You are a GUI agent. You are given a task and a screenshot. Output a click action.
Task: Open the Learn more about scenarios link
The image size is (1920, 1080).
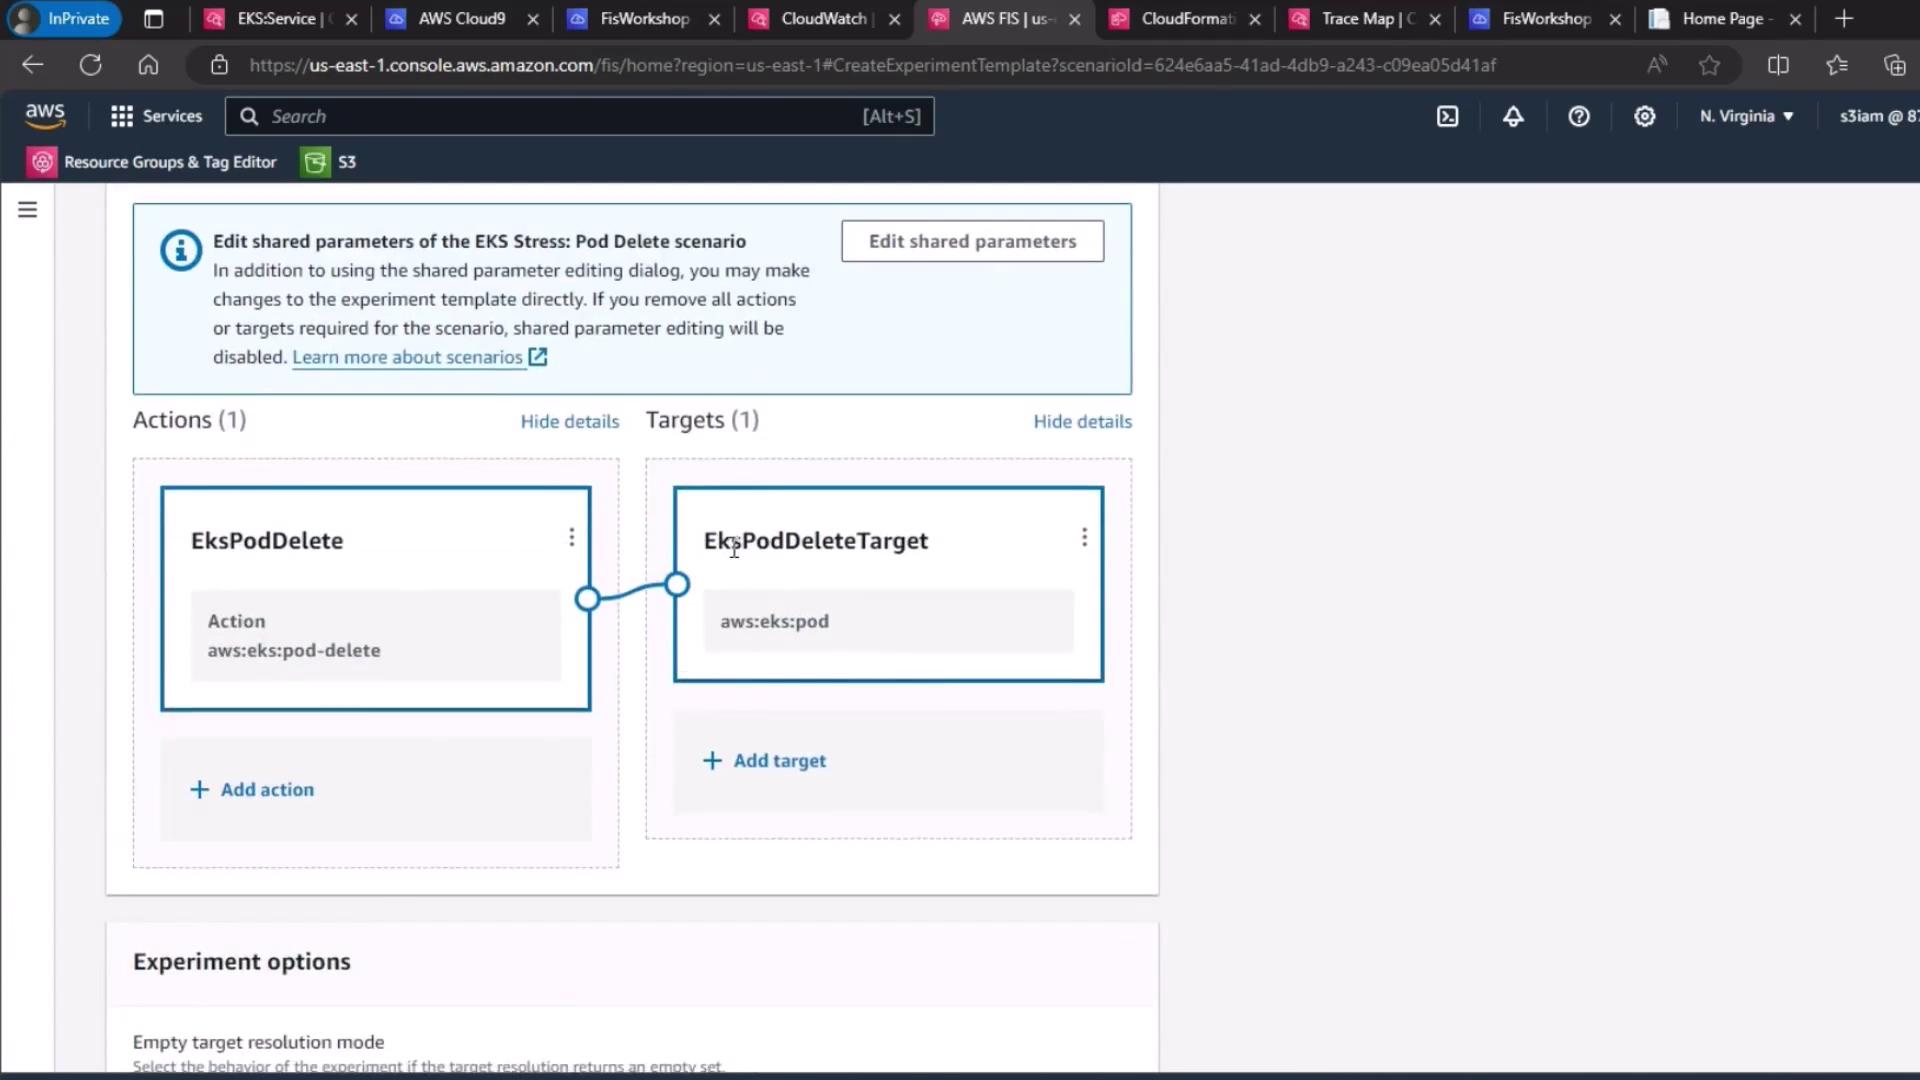click(407, 357)
